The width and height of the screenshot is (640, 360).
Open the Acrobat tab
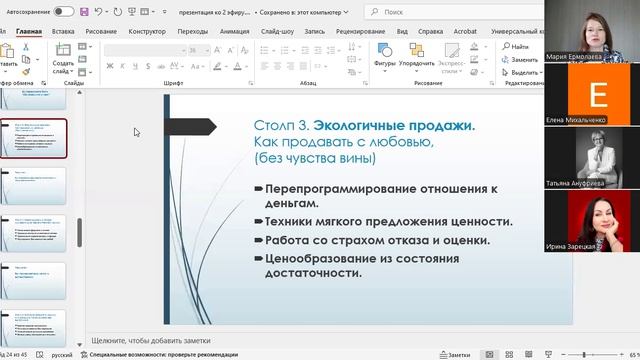pyautogui.click(x=465, y=31)
